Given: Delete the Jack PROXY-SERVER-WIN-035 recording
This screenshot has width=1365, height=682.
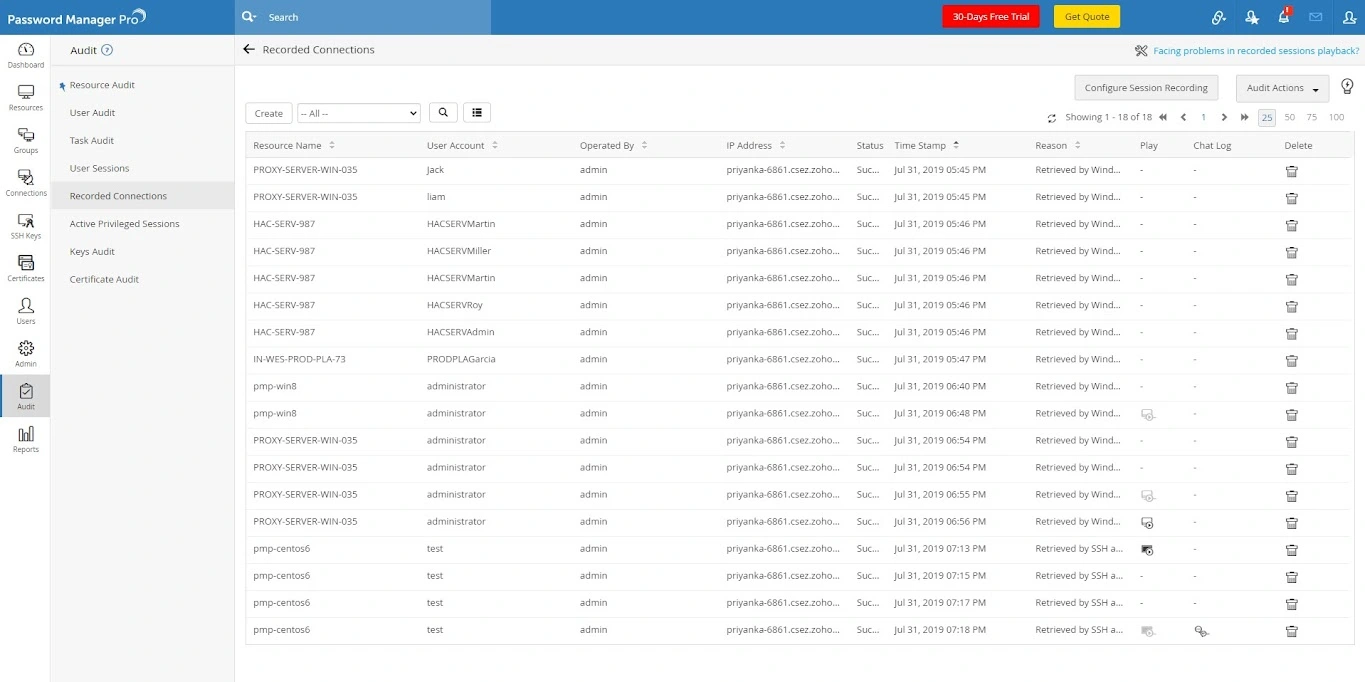Looking at the screenshot, I should click(1291, 171).
